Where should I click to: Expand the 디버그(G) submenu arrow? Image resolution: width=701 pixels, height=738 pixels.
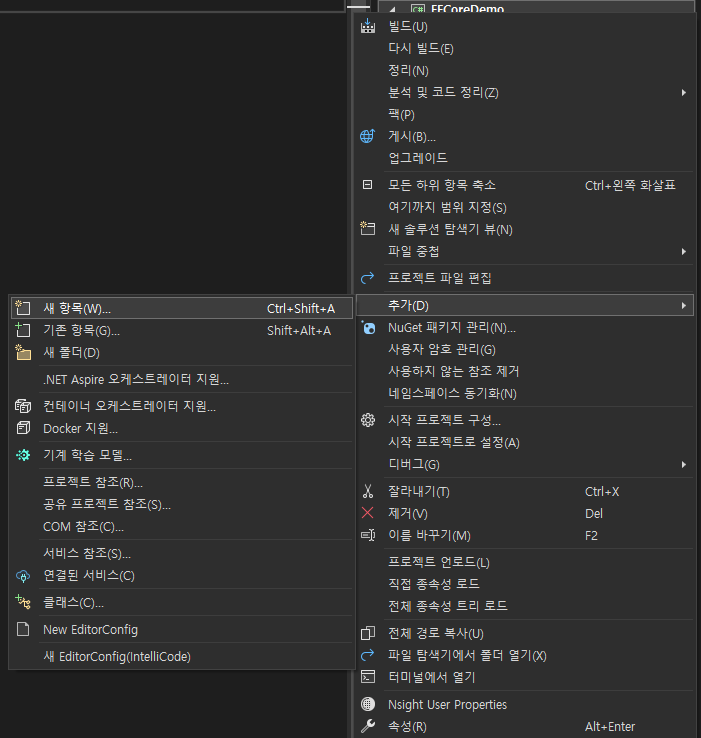[684, 465]
